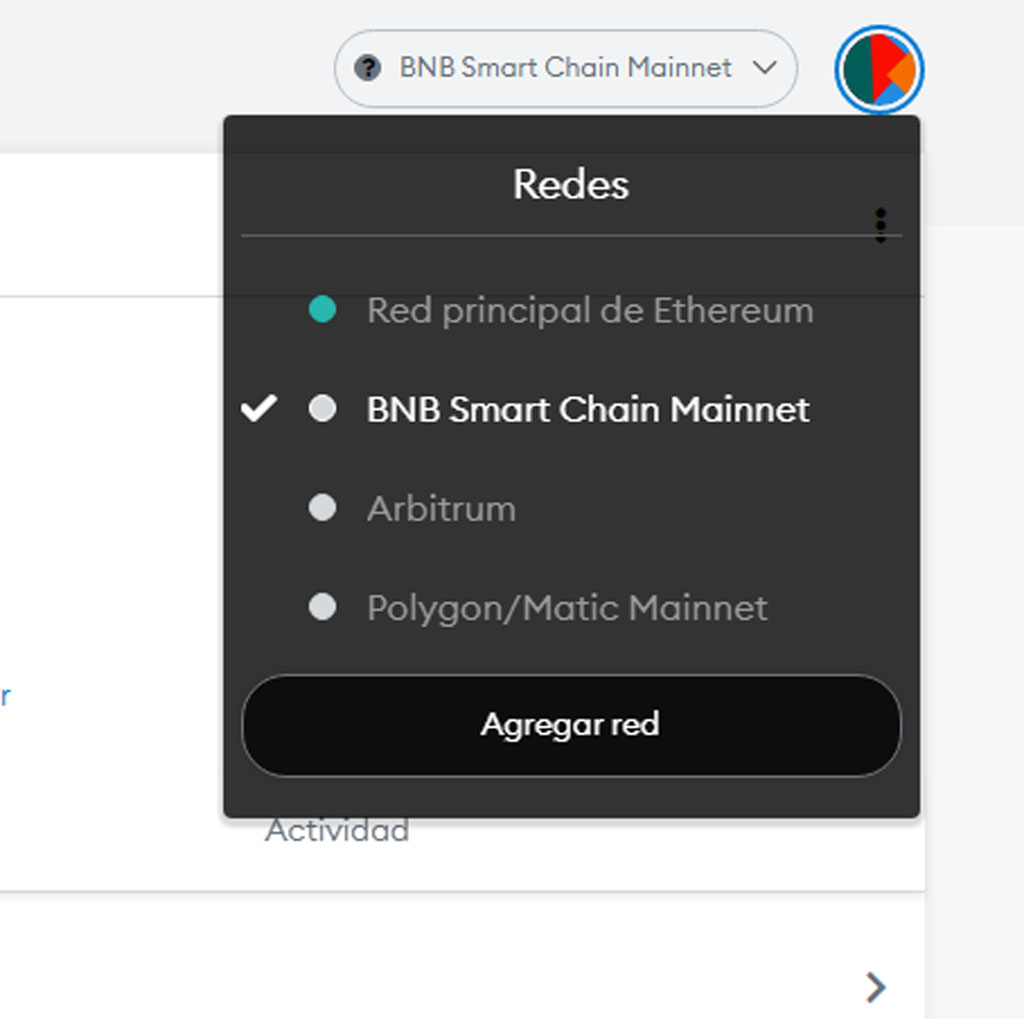
Task: Click the account avatar identicon
Action: point(879,69)
